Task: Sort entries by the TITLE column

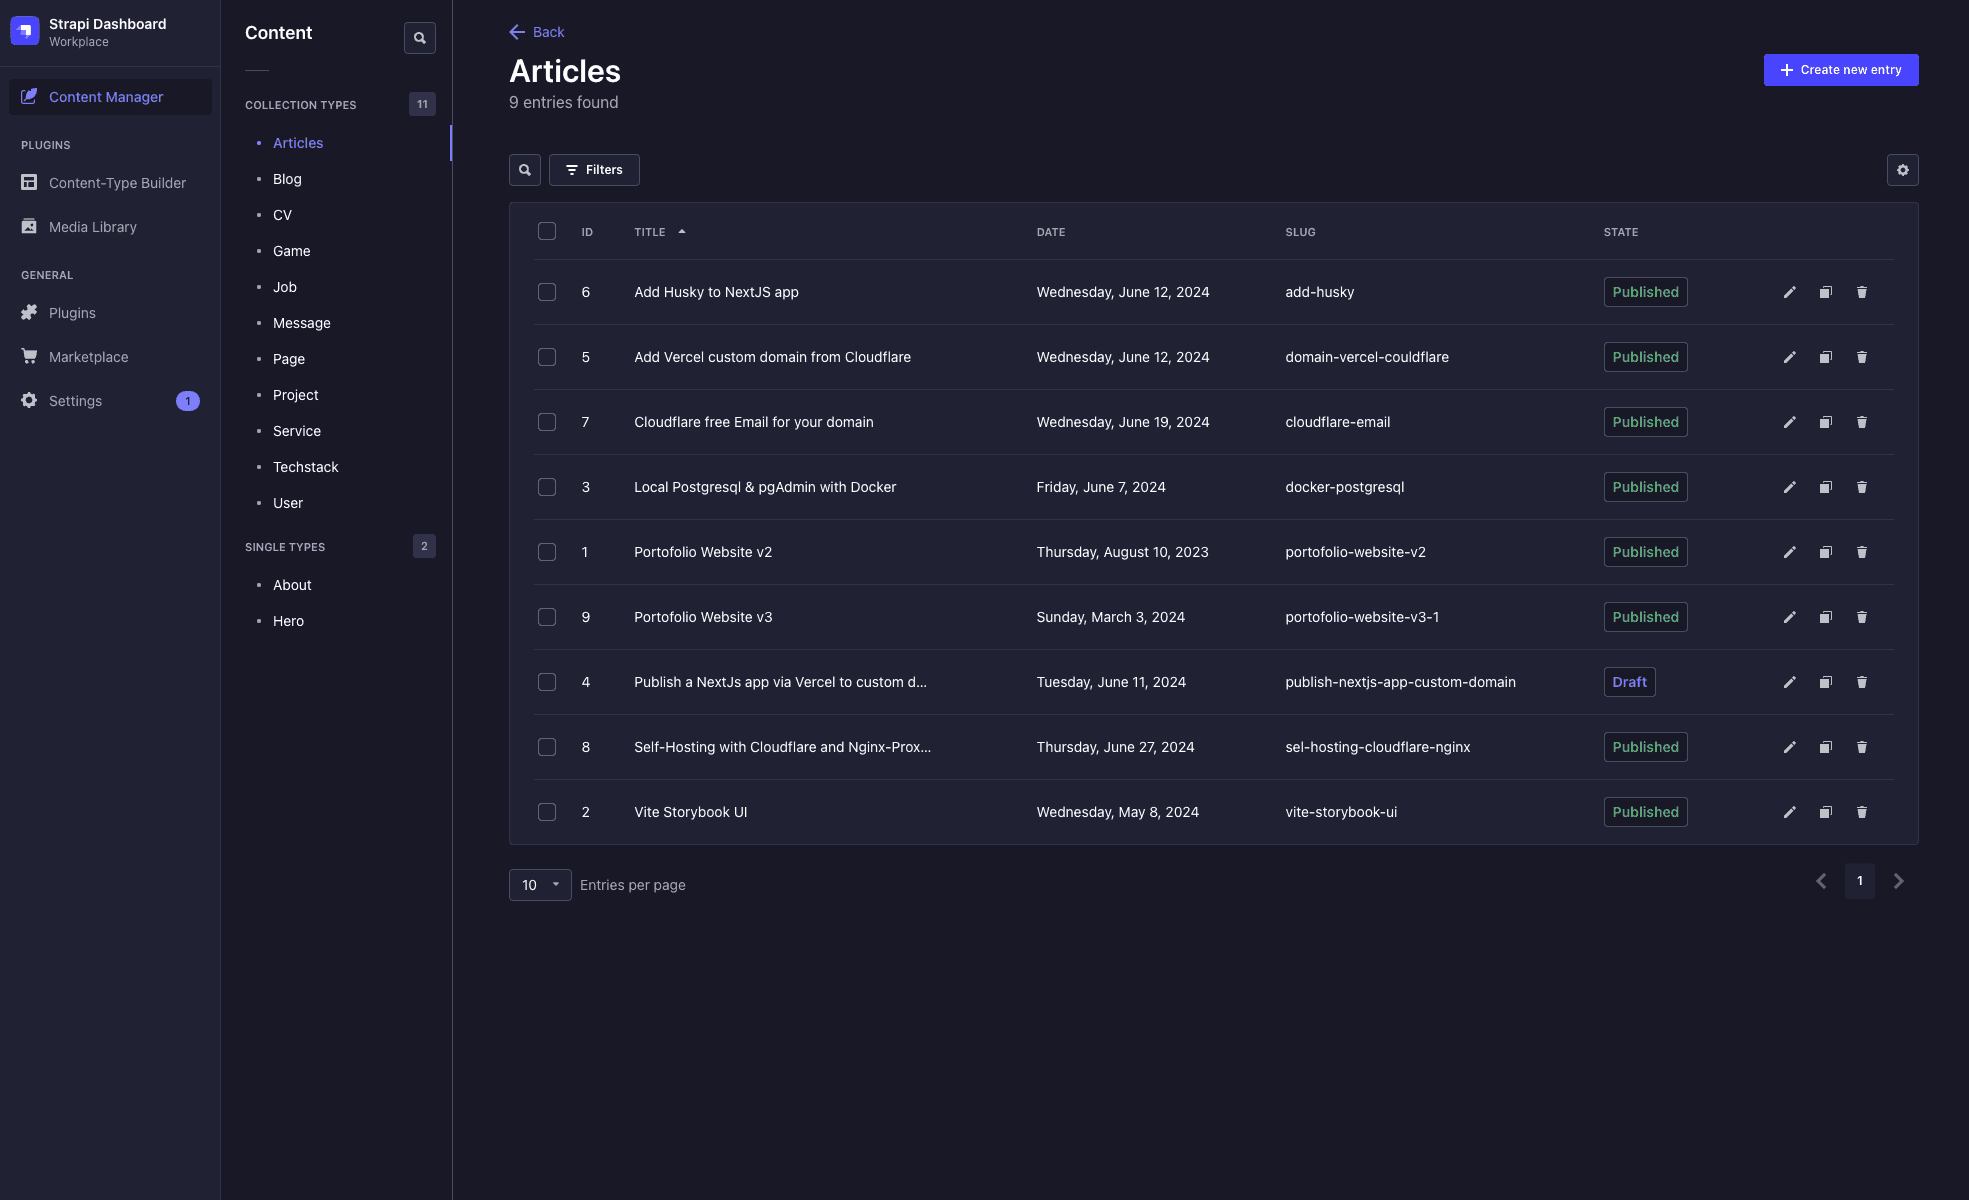Action: (x=658, y=231)
